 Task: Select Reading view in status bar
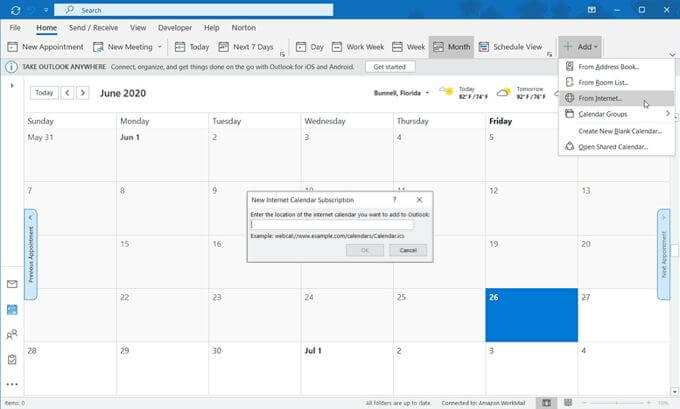568,402
